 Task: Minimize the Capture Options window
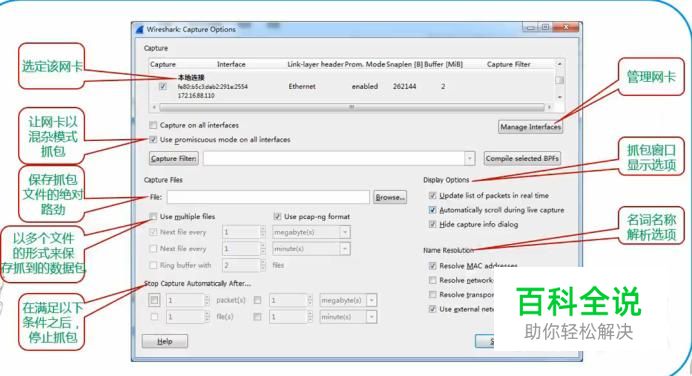[x=530, y=28]
